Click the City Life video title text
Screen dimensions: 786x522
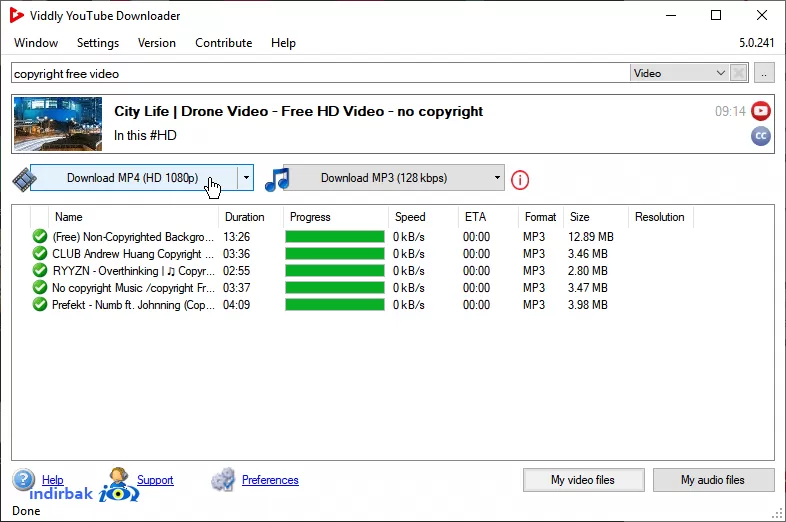298,111
